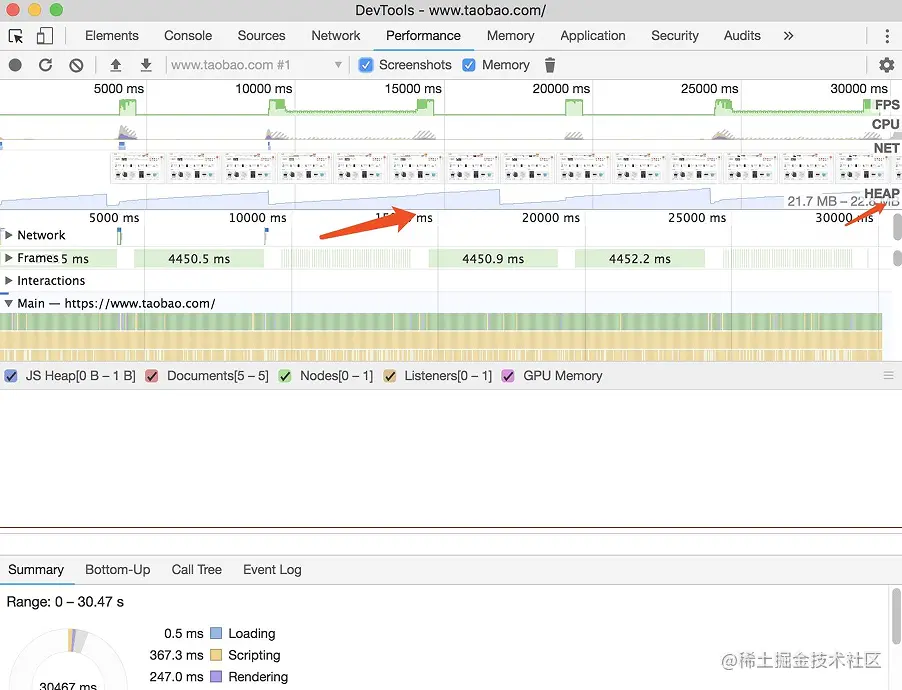
Task: Click the FPS overview label
Action: click(887, 105)
